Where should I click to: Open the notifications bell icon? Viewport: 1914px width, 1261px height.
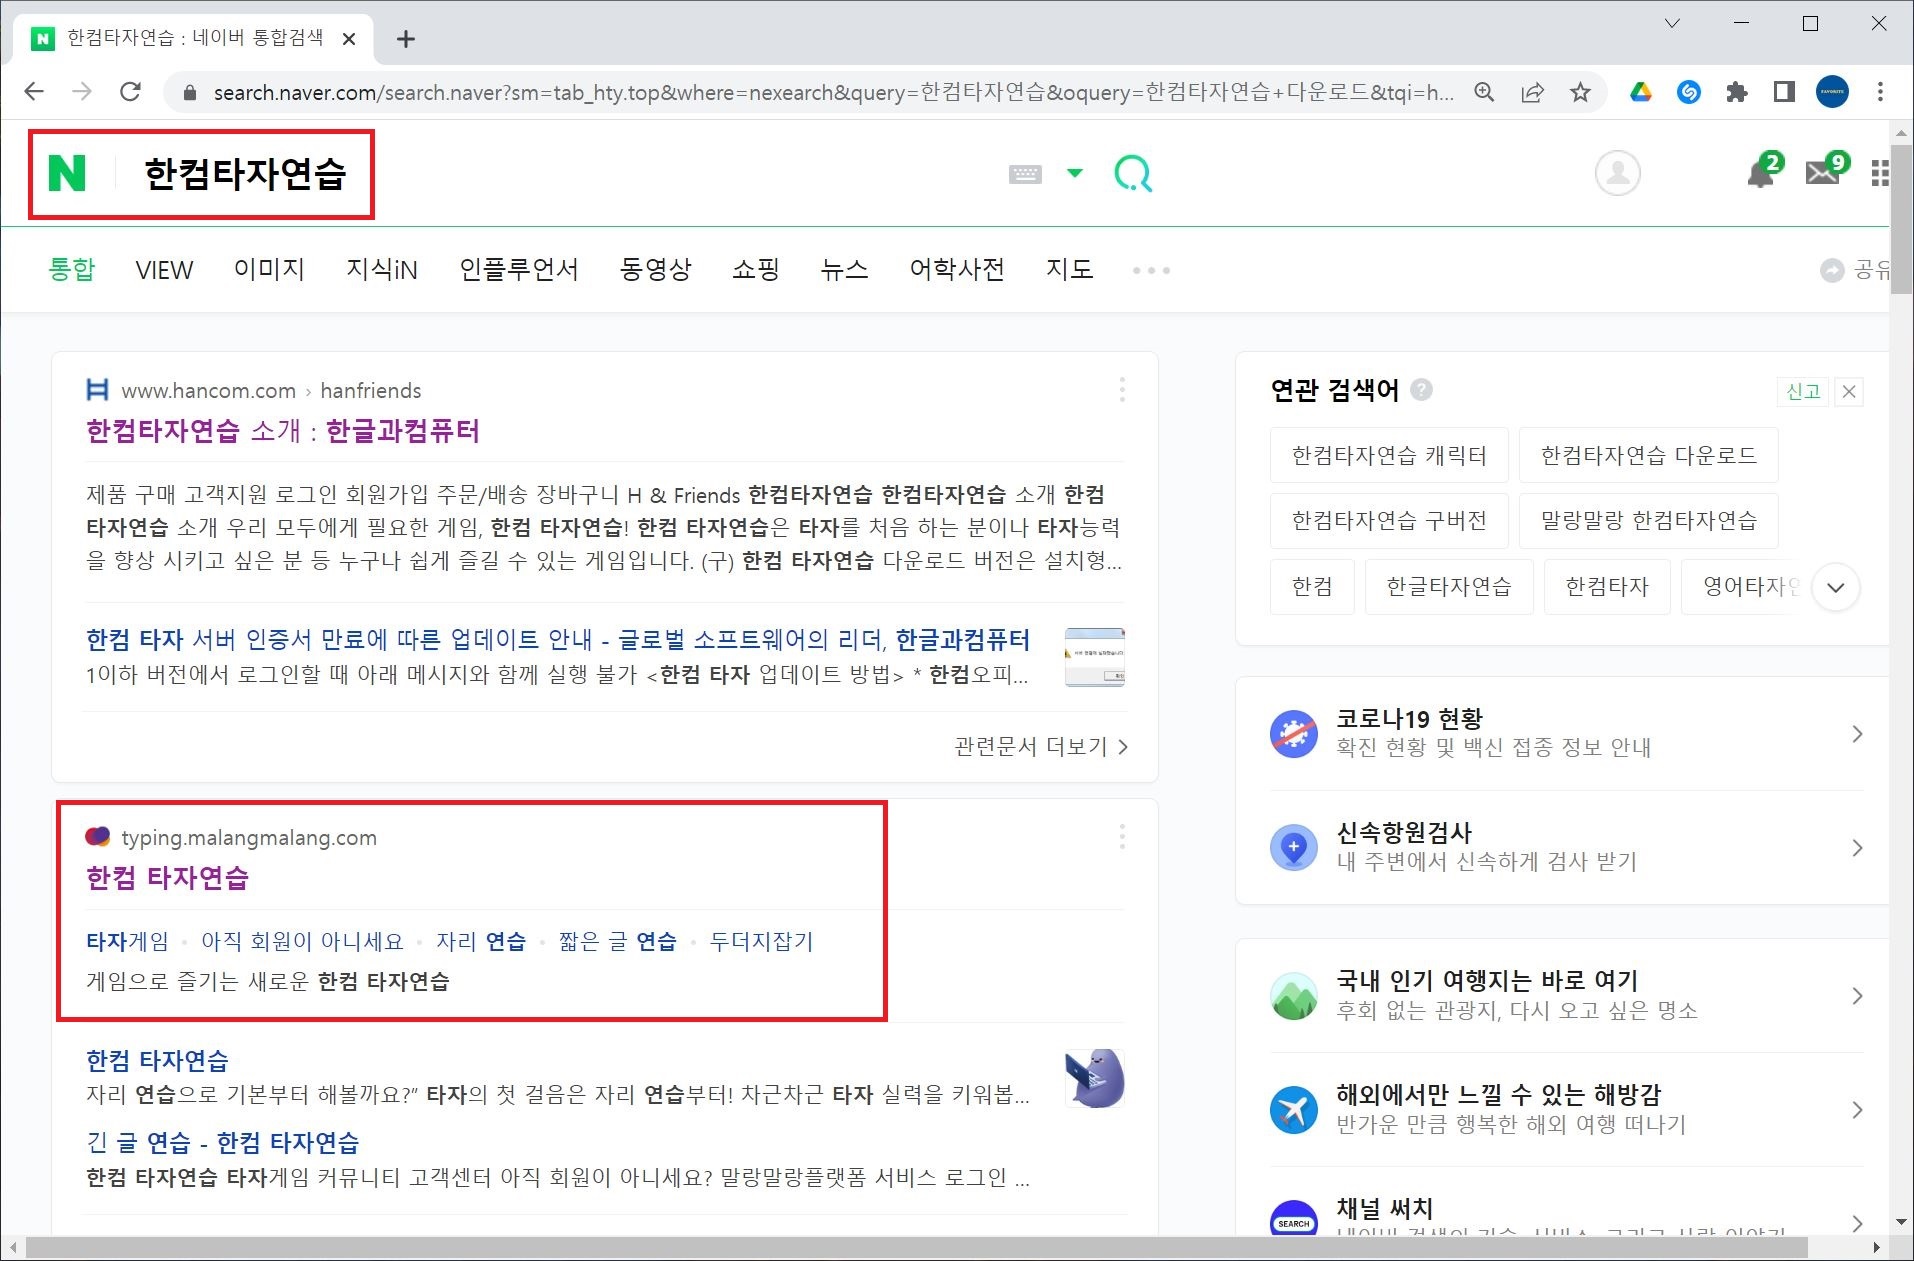1760,174
